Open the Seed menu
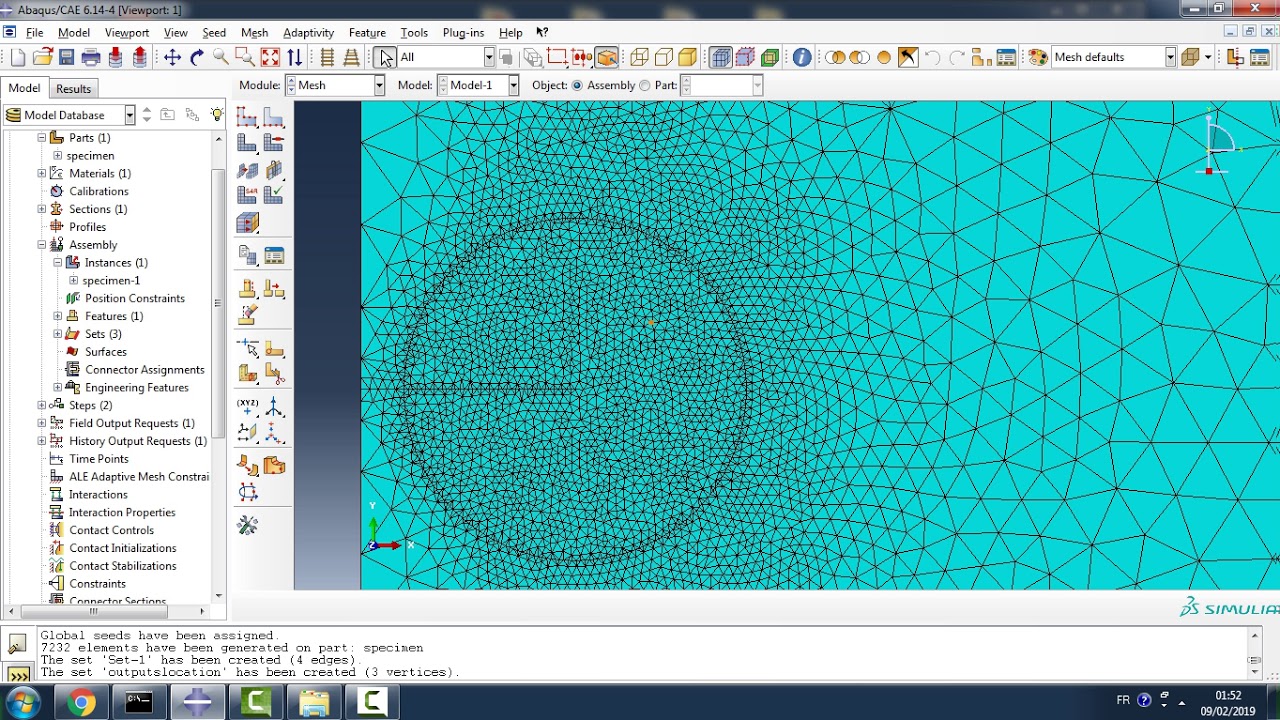The image size is (1280, 720). click(x=214, y=33)
